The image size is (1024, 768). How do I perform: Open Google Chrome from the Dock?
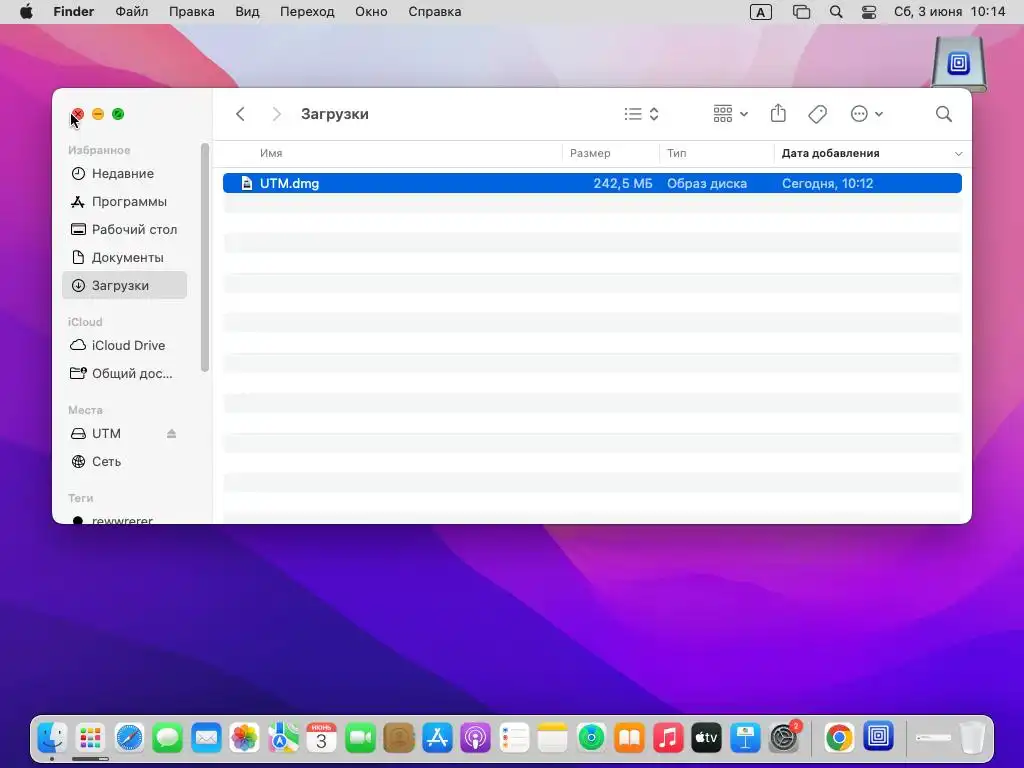point(839,739)
